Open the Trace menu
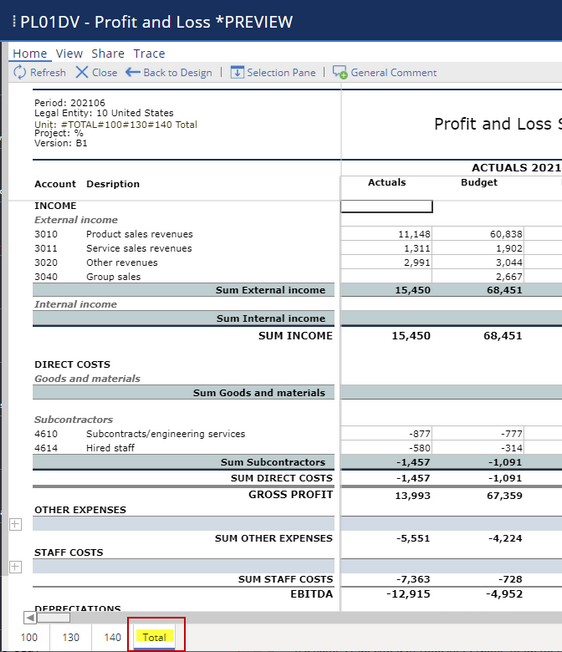 (149, 54)
